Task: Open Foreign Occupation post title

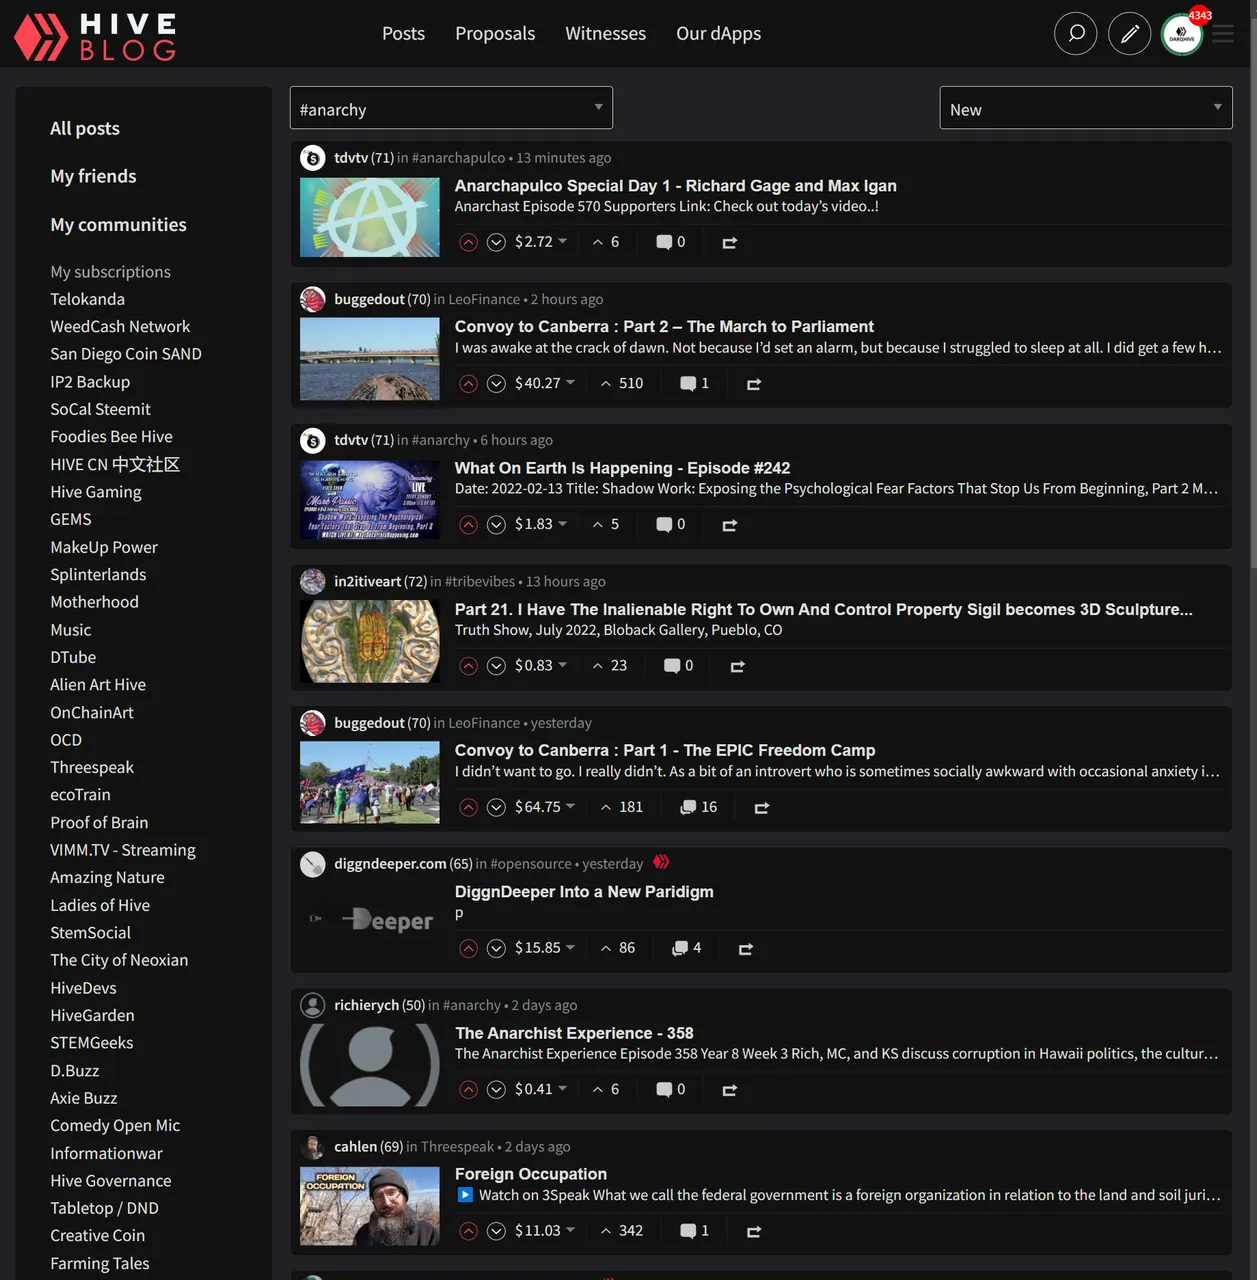Action: click(x=531, y=1174)
